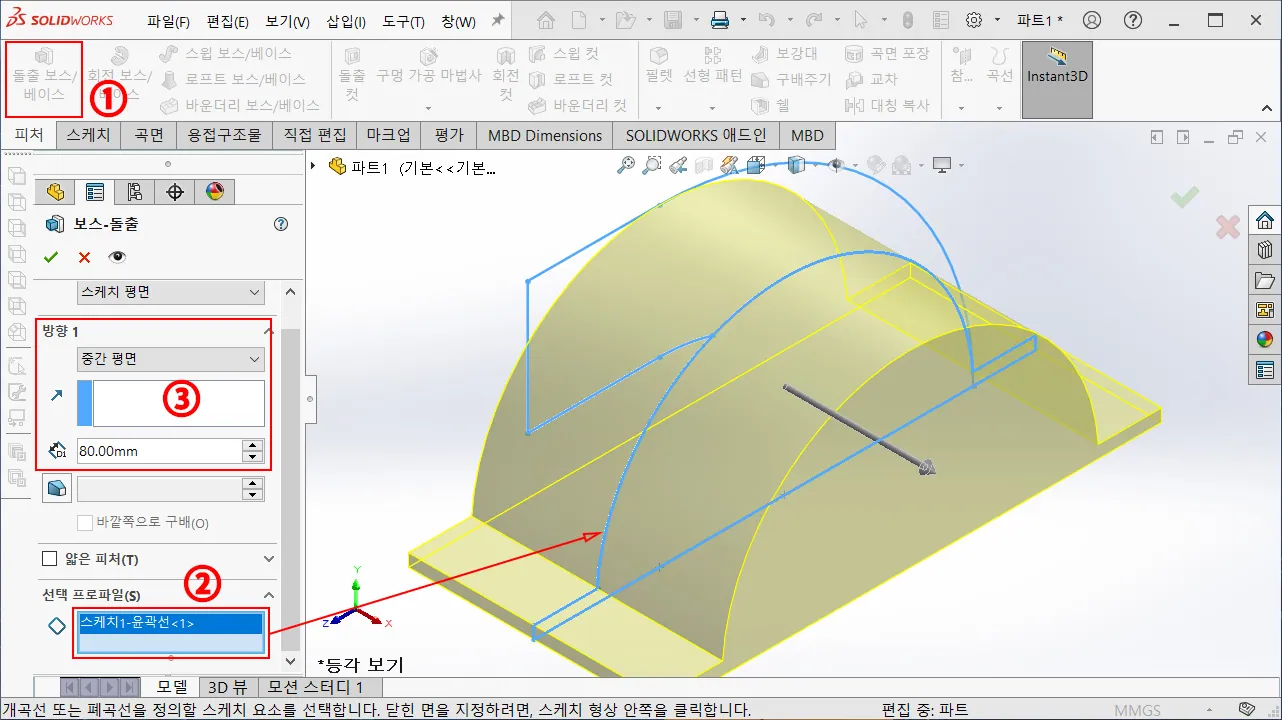Open the 중간 평면 end condition dropdown

[x=171, y=358]
